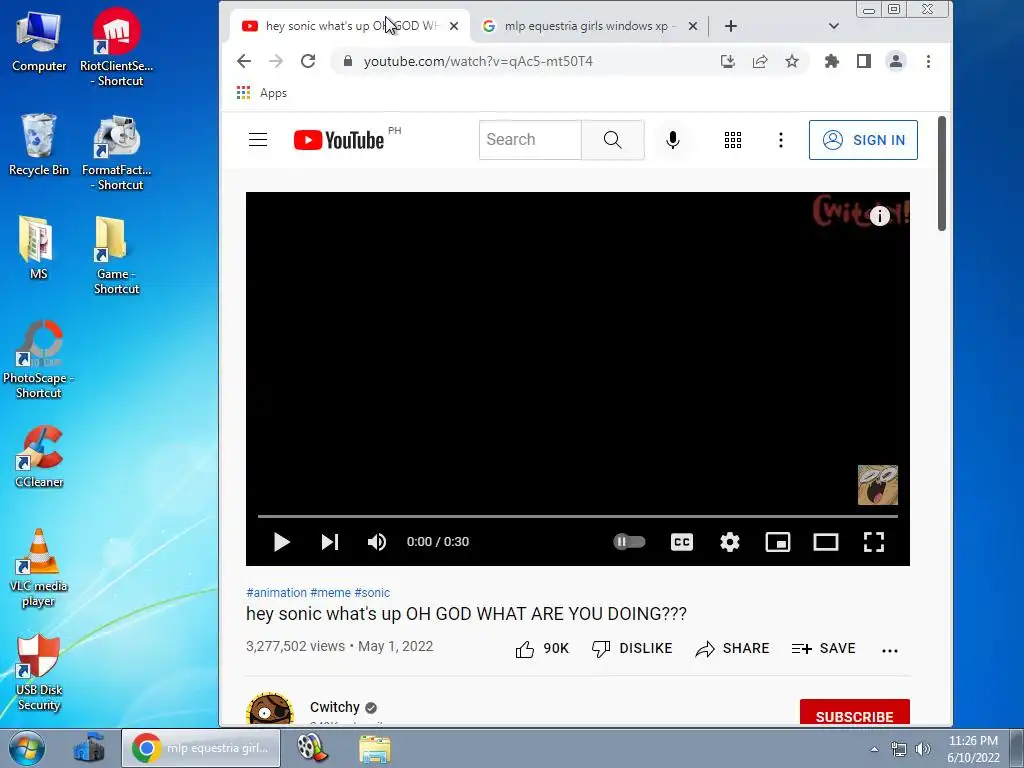Screen dimensions: 1024x768
Task: Open the Cwitchy channel avatar
Action: [x=270, y=710]
